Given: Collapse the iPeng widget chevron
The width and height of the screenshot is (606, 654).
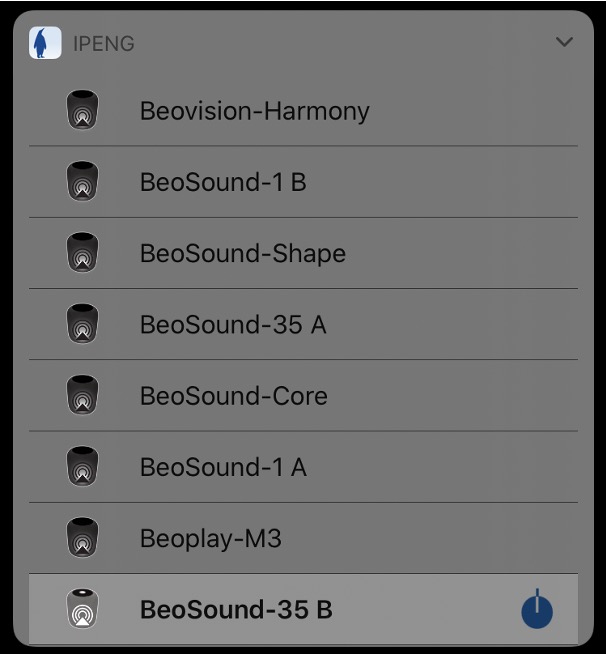Looking at the screenshot, I should pos(564,42).
